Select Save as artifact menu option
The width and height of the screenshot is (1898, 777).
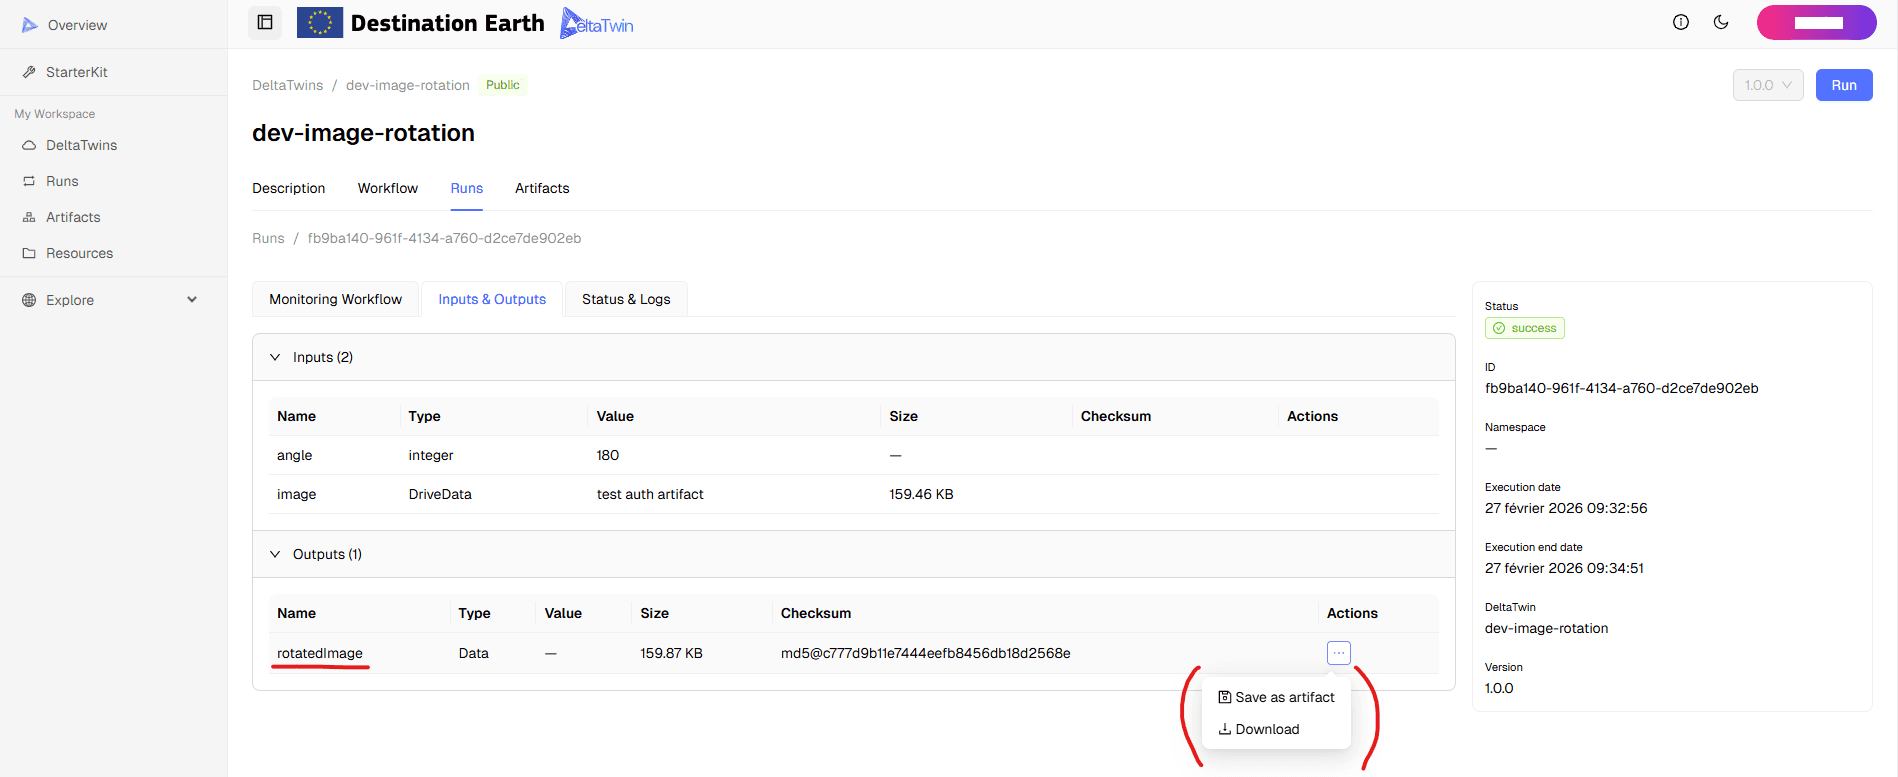pyautogui.click(x=1276, y=697)
